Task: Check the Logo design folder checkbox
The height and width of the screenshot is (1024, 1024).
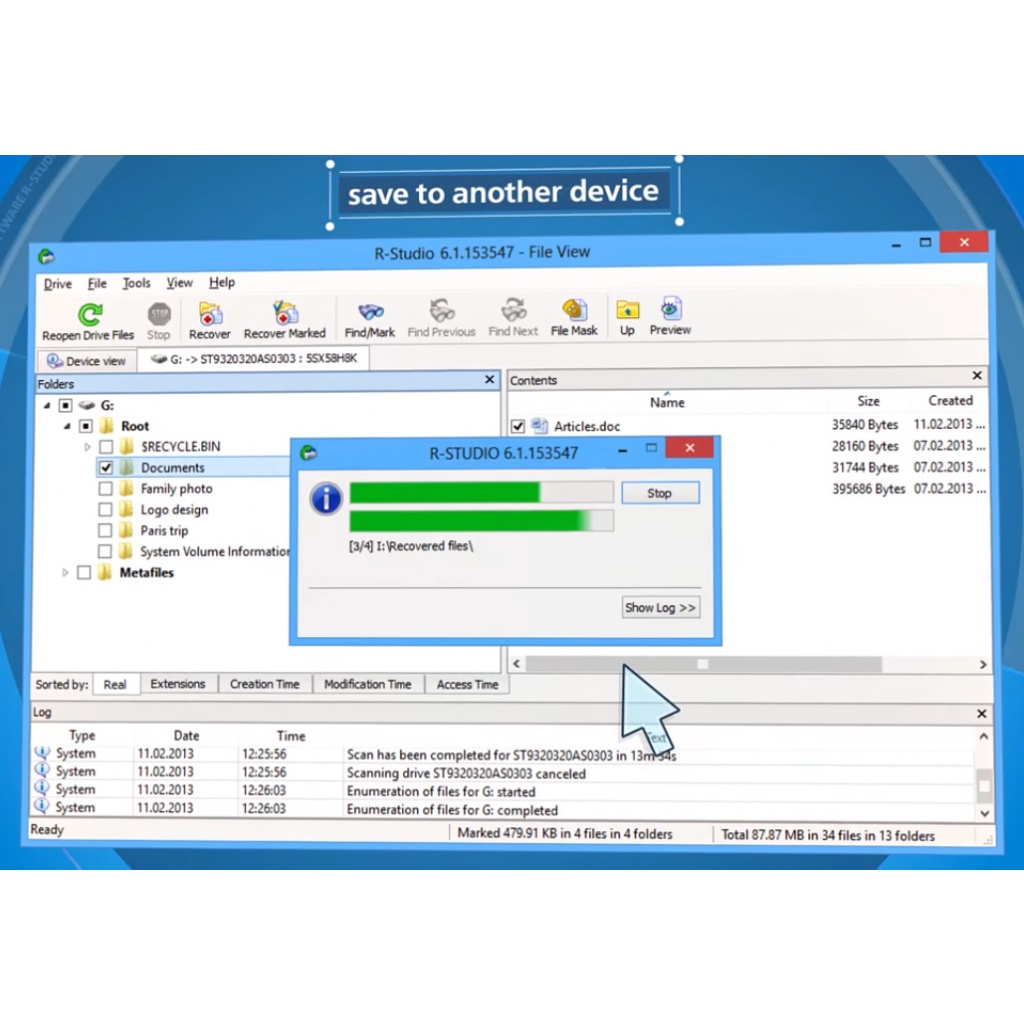Action: (x=105, y=509)
